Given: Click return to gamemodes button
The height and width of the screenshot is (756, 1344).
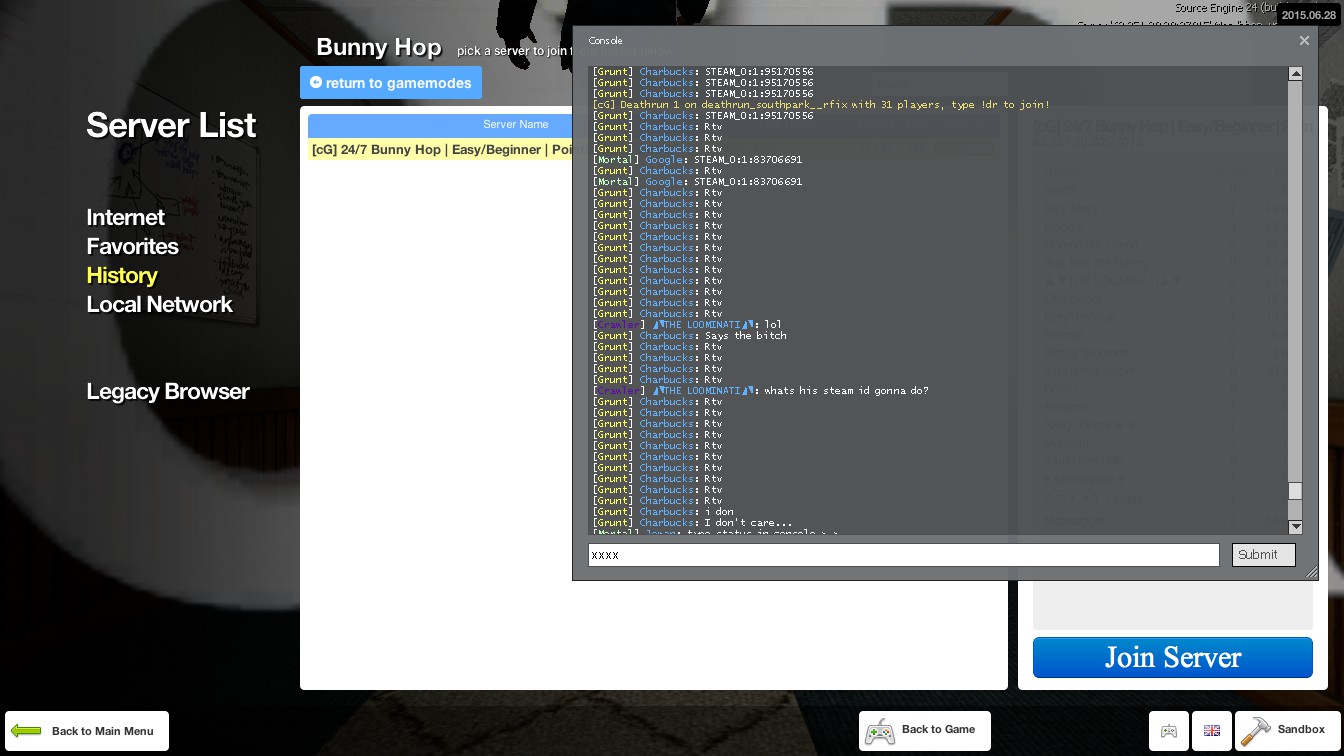Looking at the screenshot, I should click(x=391, y=83).
